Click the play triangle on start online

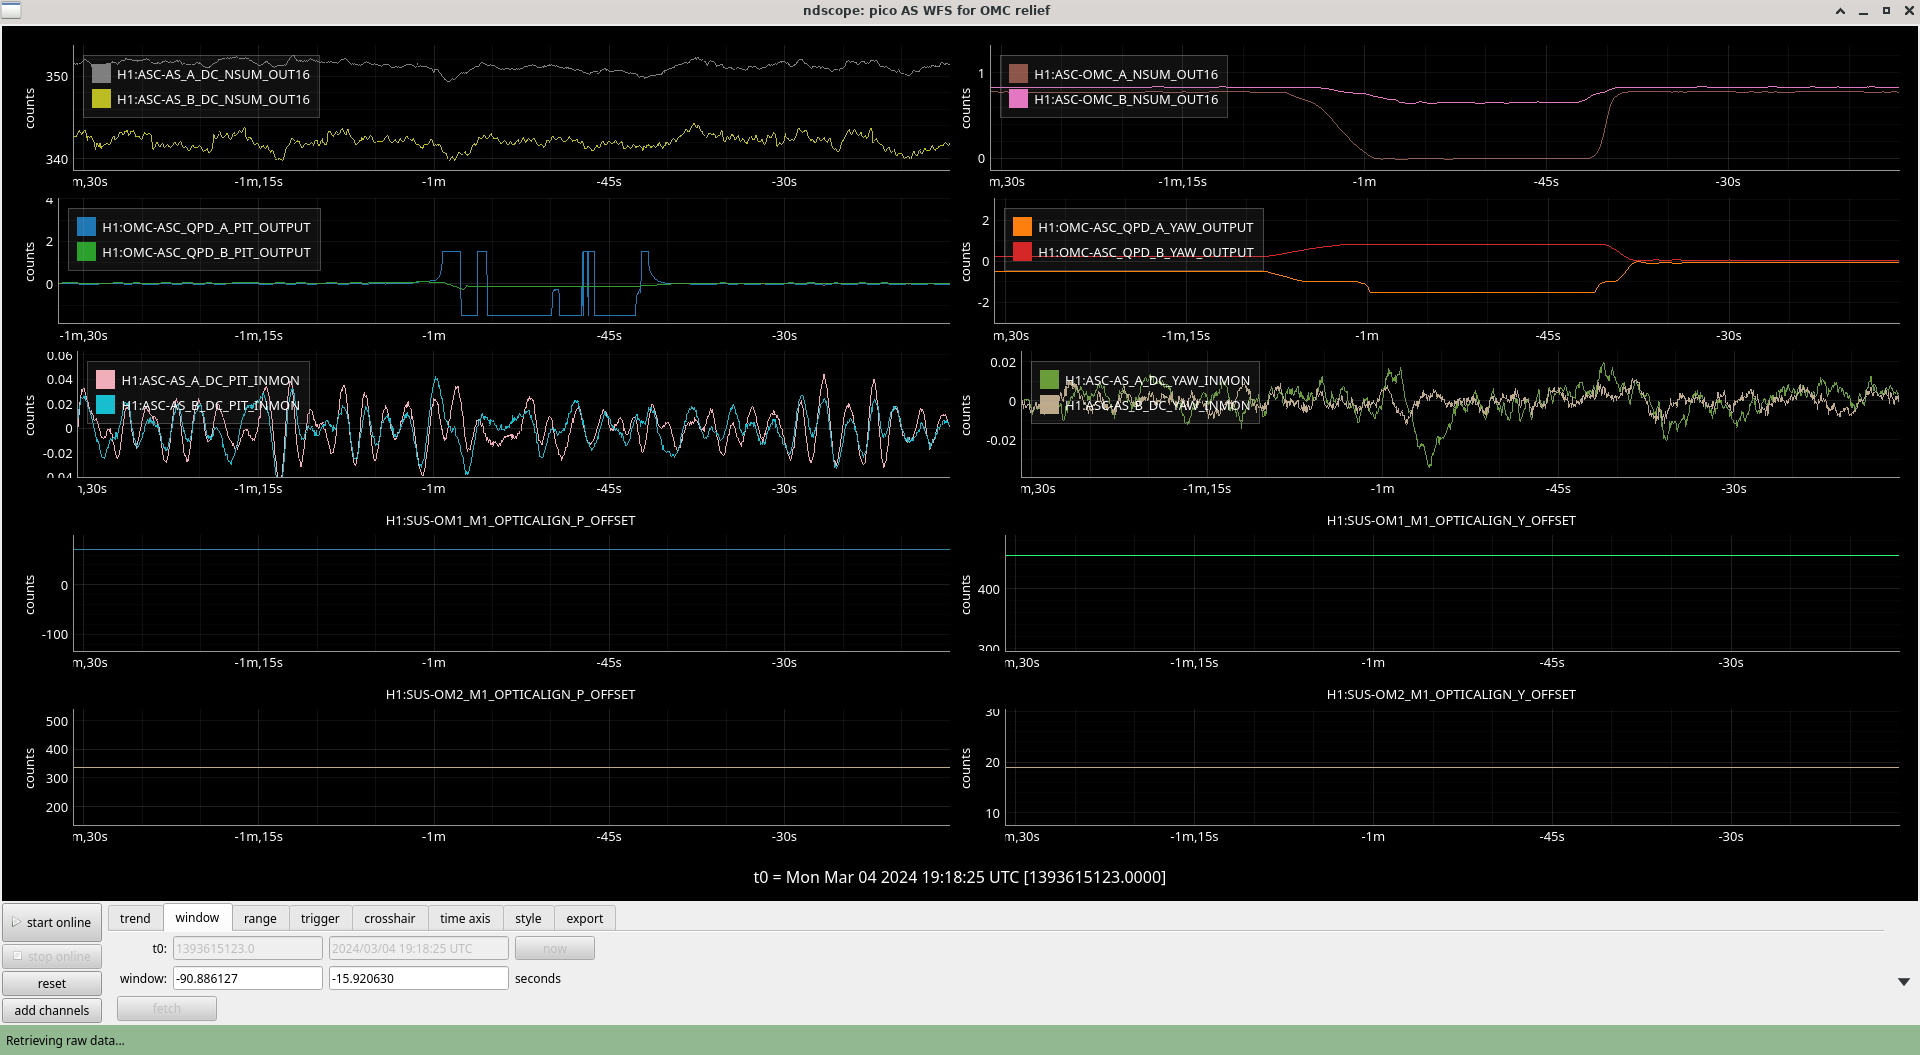(x=16, y=922)
